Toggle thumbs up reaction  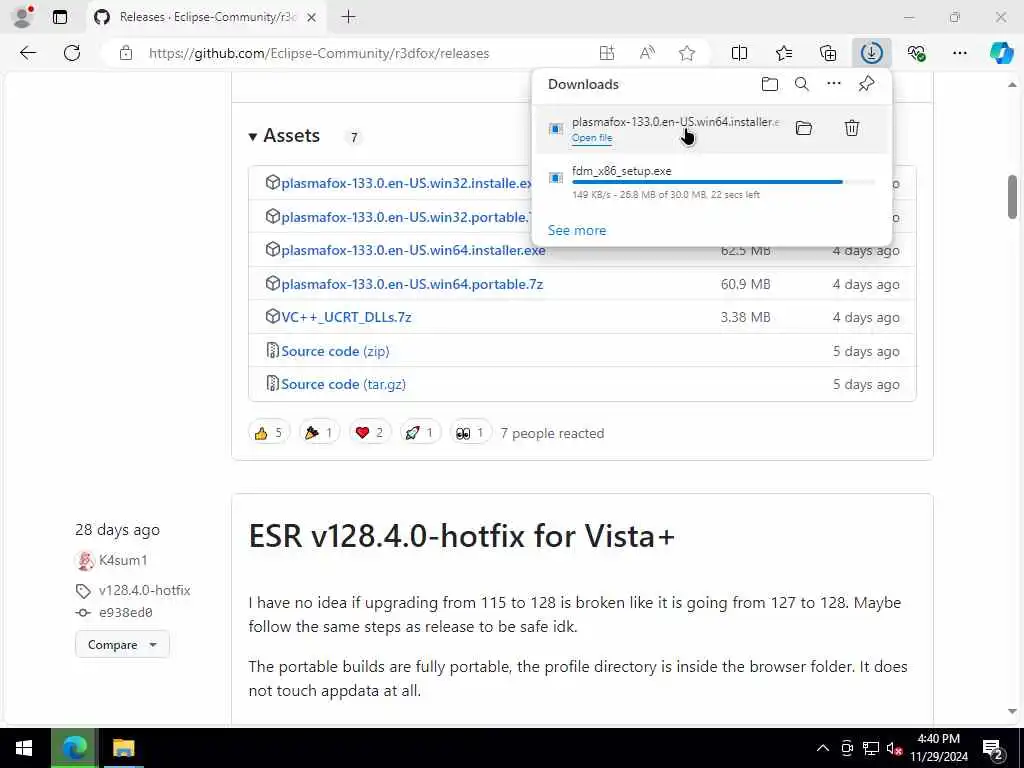tap(268, 432)
